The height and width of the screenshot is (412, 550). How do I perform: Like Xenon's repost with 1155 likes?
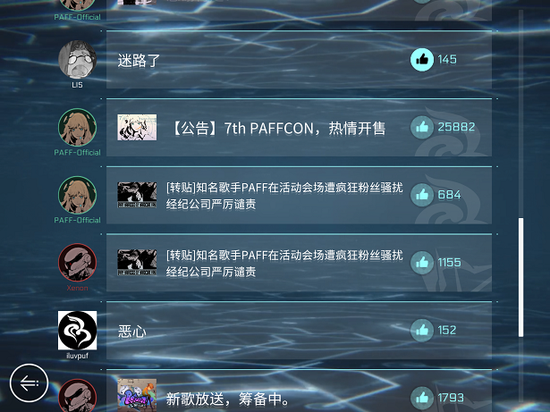[x=422, y=263]
